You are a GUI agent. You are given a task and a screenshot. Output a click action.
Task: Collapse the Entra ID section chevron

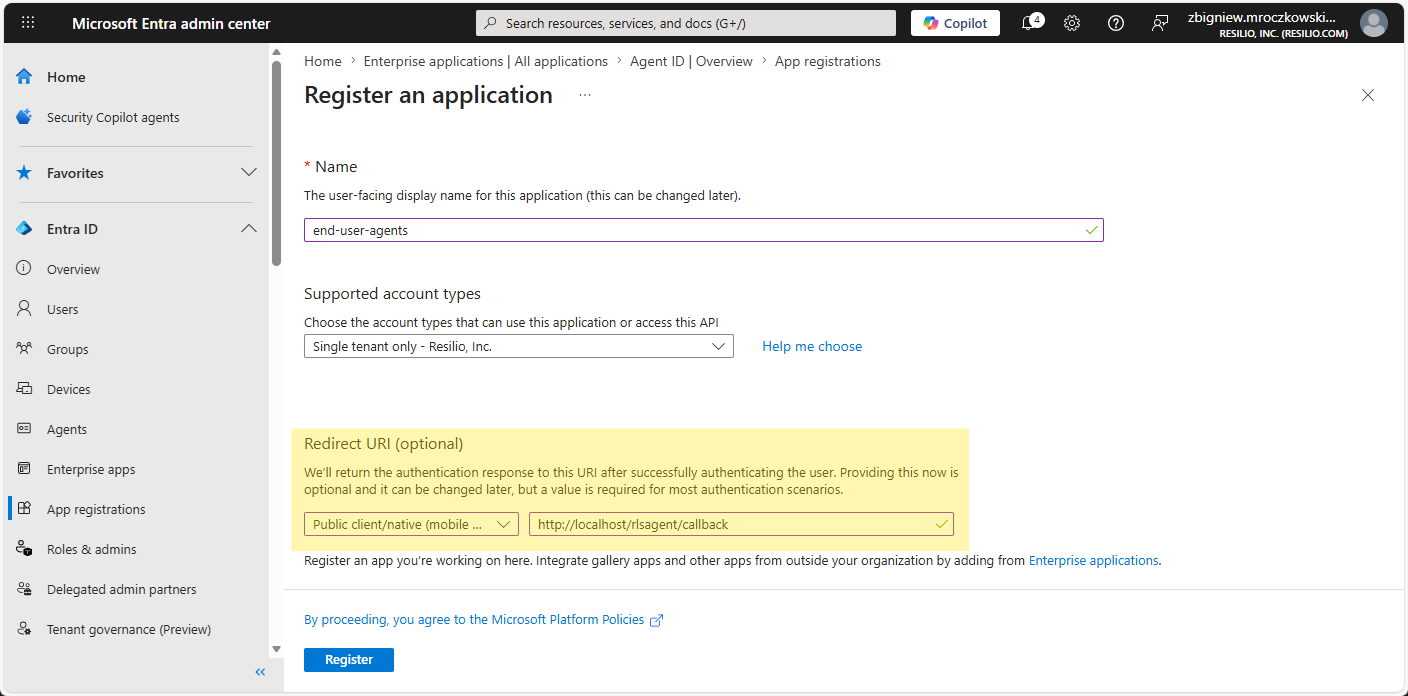(249, 229)
